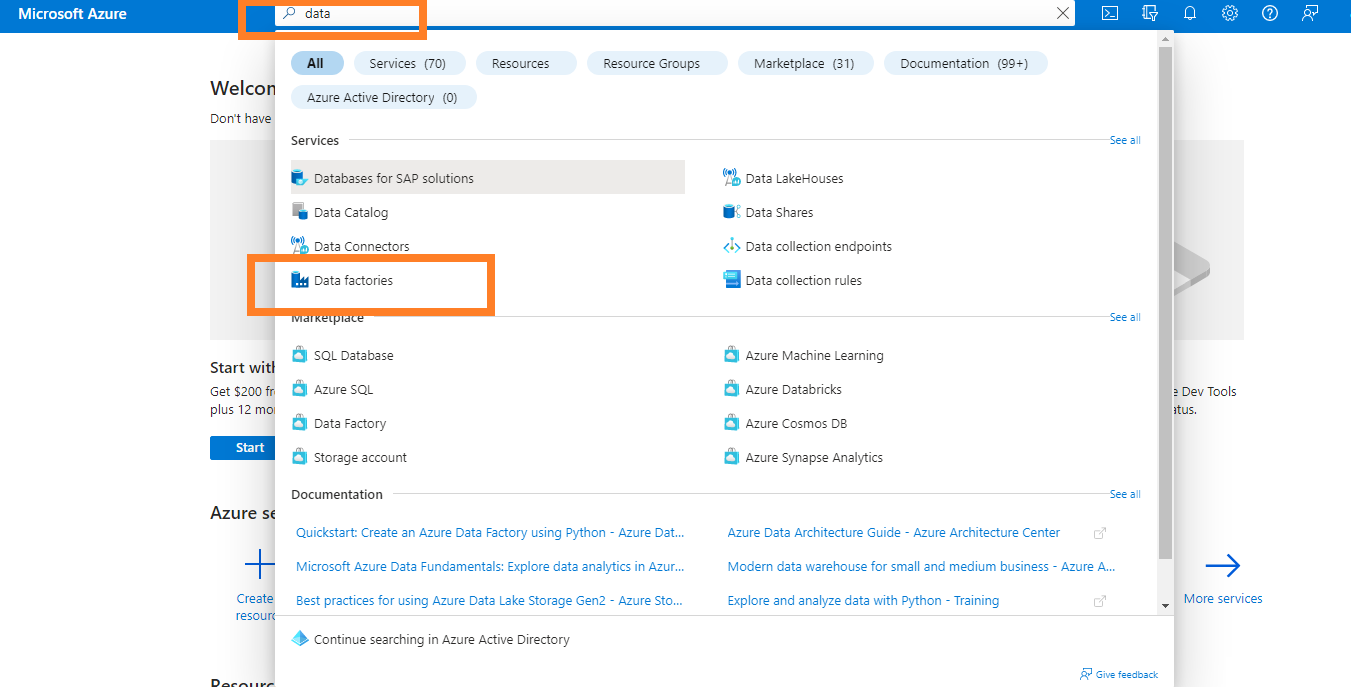
Task: Click the Give feedback link
Action: pos(1126,675)
